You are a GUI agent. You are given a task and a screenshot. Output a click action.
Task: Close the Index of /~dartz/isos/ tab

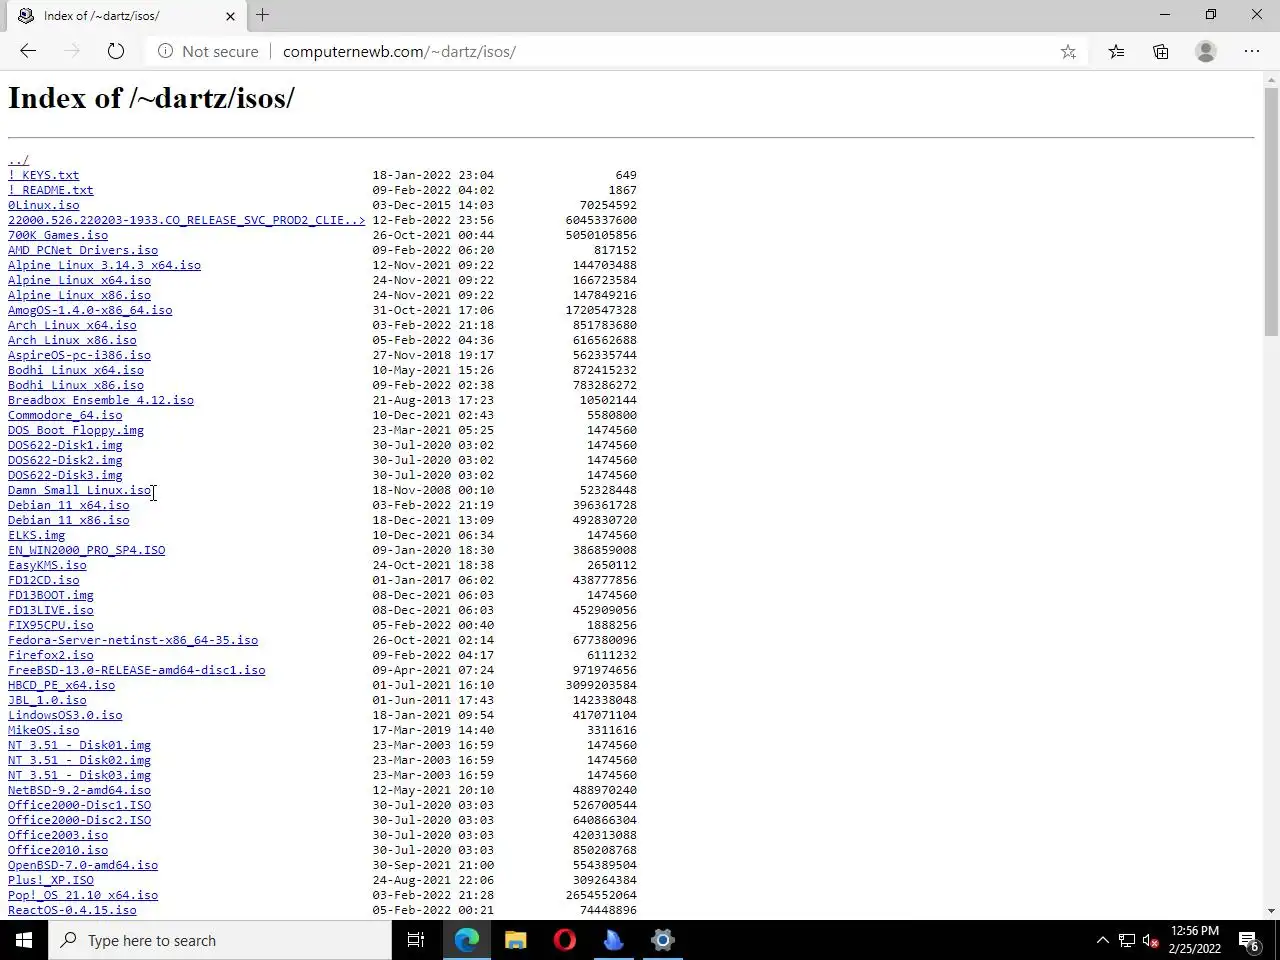(230, 16)
